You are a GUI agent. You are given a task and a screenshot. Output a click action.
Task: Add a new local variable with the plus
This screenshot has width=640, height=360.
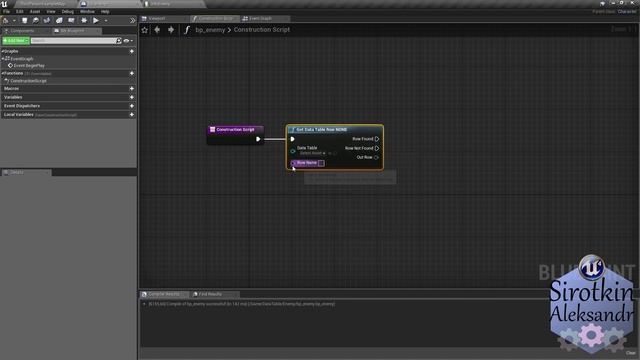pyautogui.click(x=132, y=115)
